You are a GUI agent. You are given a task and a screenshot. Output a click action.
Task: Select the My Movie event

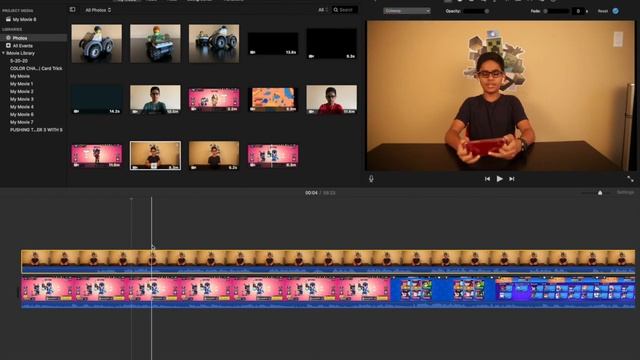pos(20,76)
